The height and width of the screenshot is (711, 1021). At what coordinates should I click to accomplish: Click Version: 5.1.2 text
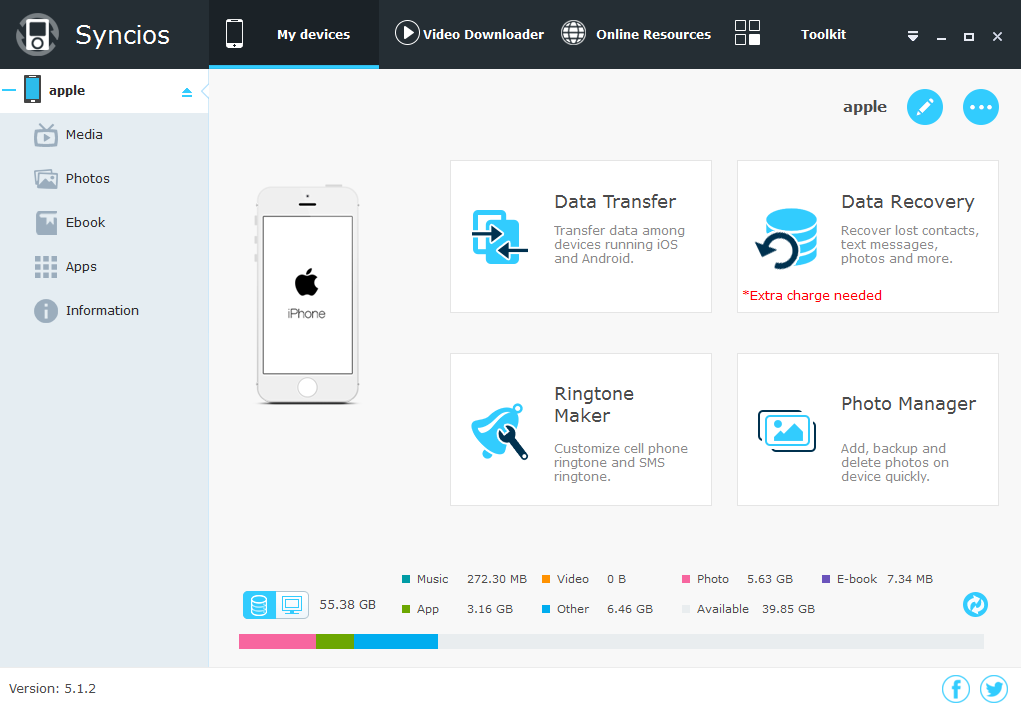(x=52, y=688)
